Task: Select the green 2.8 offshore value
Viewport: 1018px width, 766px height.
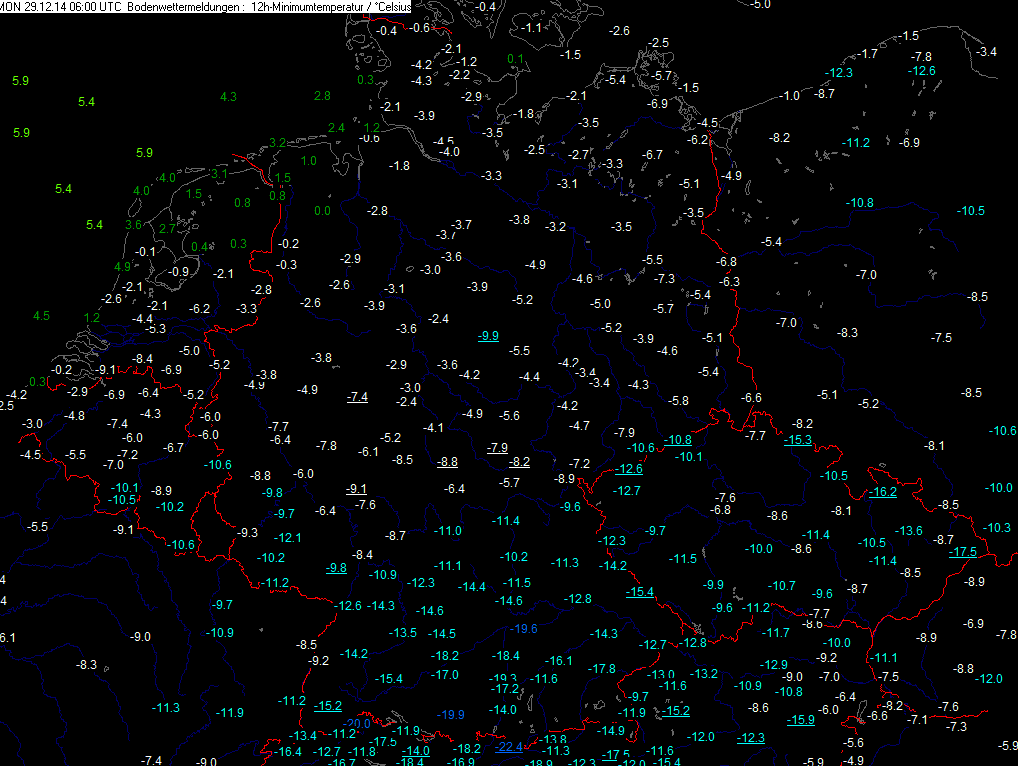Action: 322,96
